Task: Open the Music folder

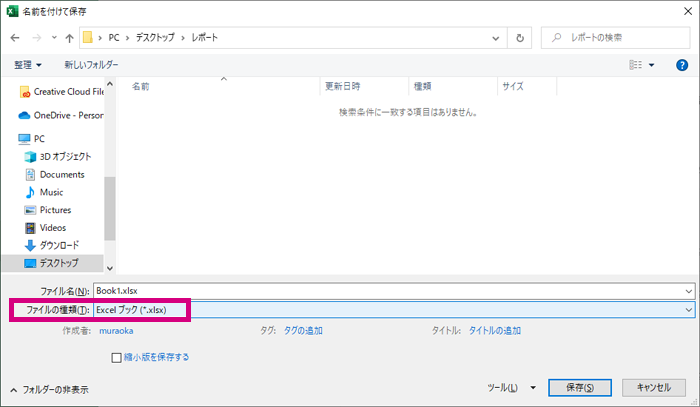Action: point(44,192)
